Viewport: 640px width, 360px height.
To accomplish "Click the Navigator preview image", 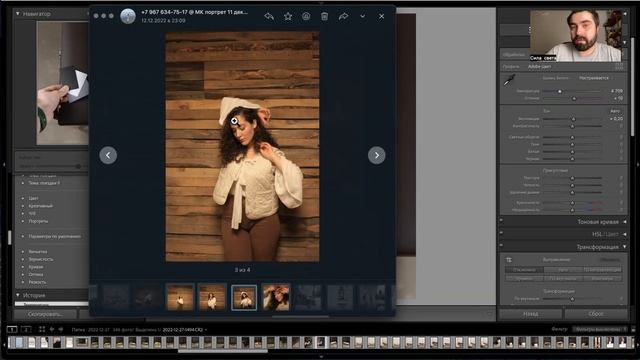I will pos(62,83).
